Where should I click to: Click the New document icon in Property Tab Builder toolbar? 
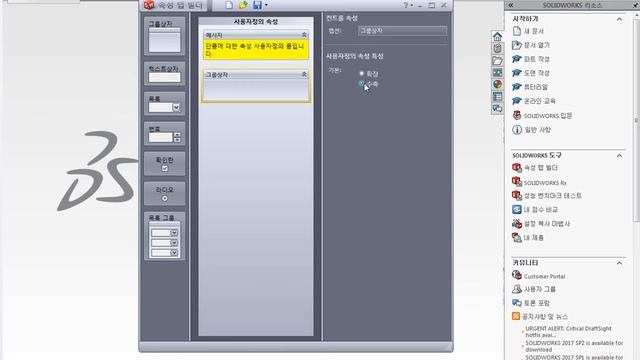point(229,5)
